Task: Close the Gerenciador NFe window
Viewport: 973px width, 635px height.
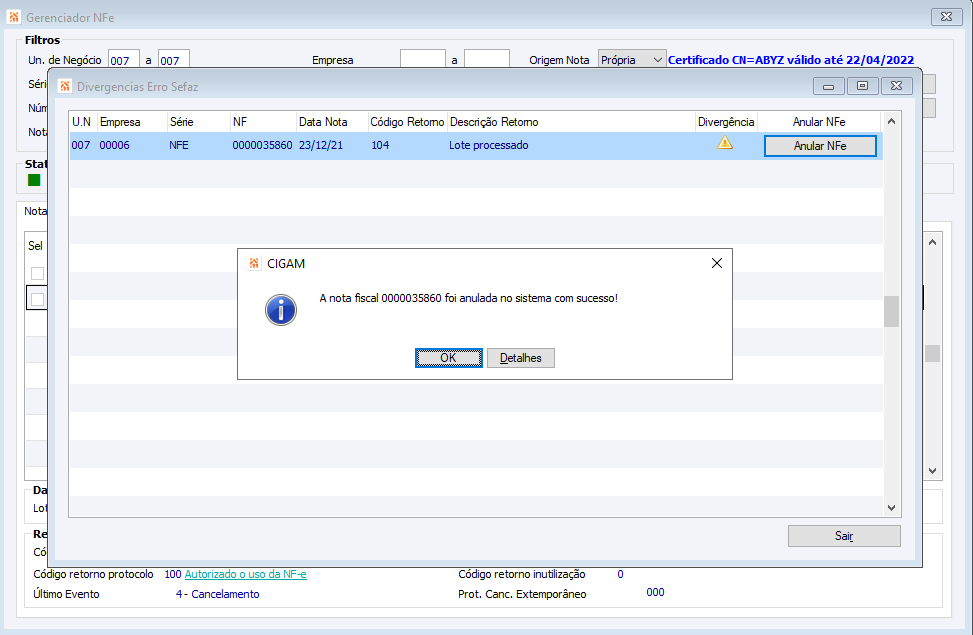Action: (946, 17)
